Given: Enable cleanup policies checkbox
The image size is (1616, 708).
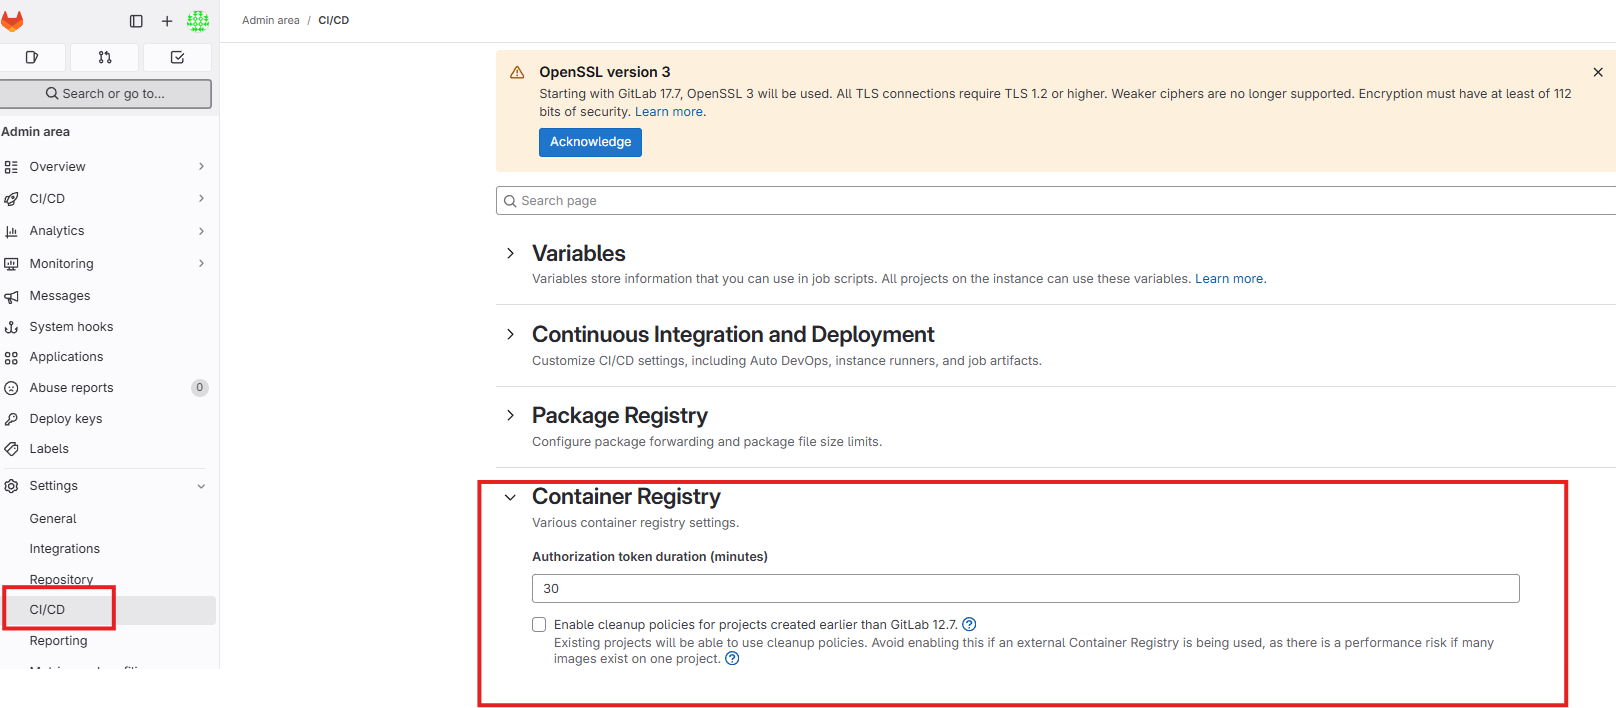Looking at the screenshot, I should pos(539,625).
